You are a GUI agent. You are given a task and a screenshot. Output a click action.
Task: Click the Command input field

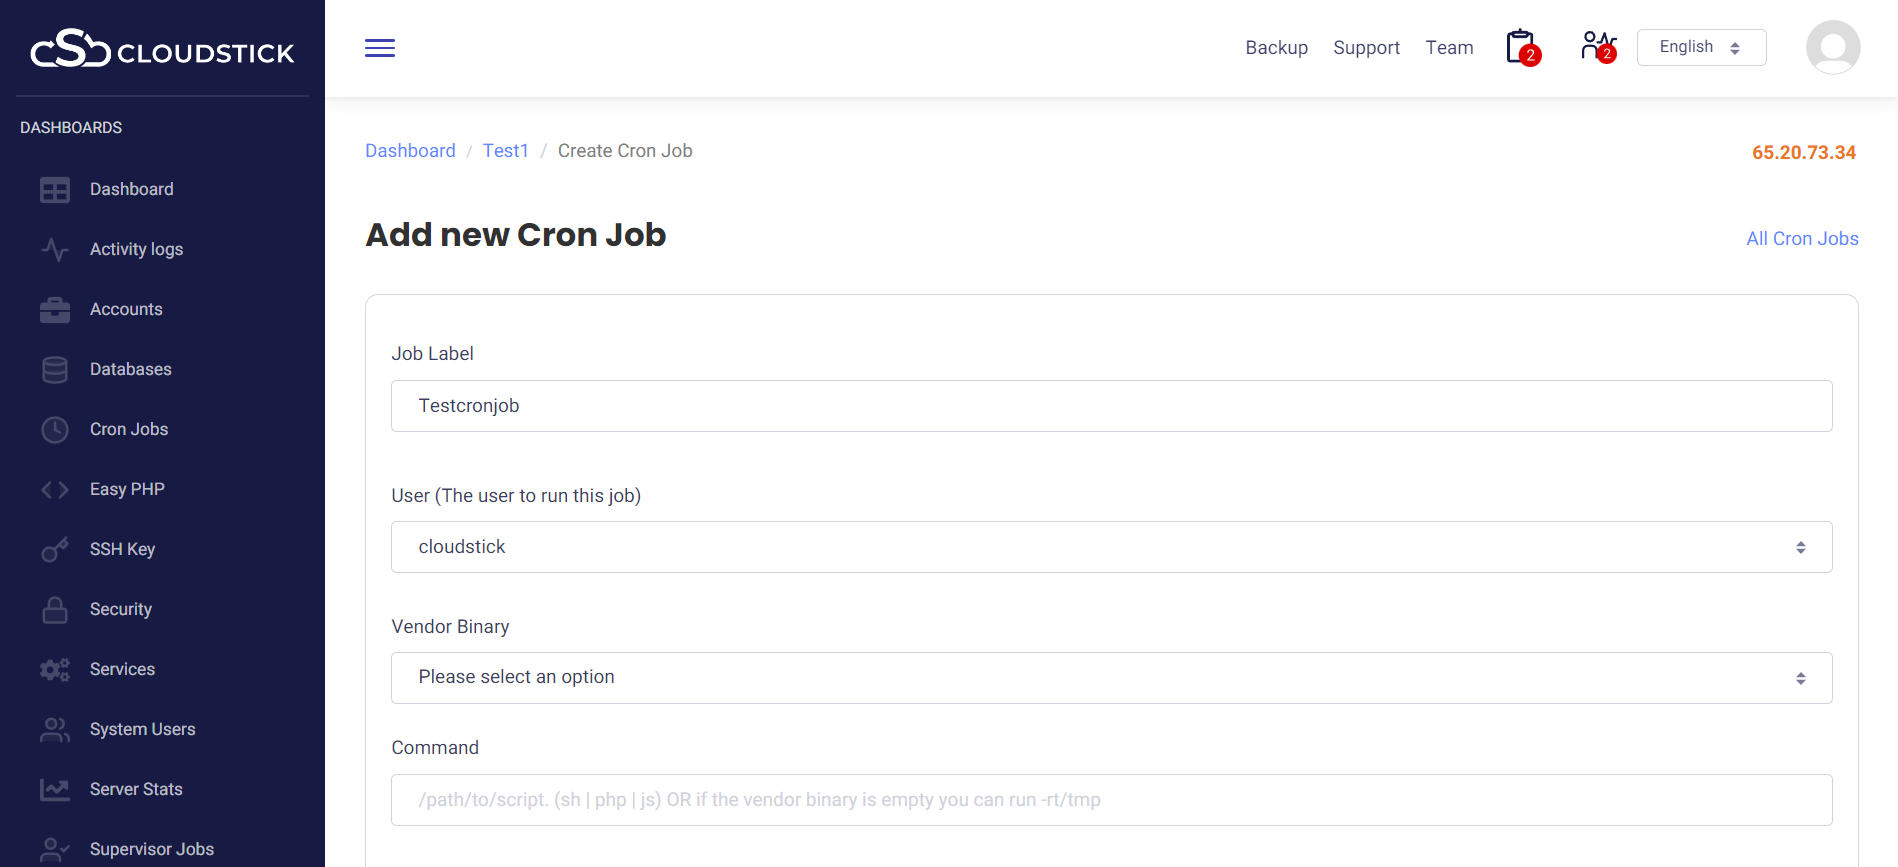(1111, 800)
